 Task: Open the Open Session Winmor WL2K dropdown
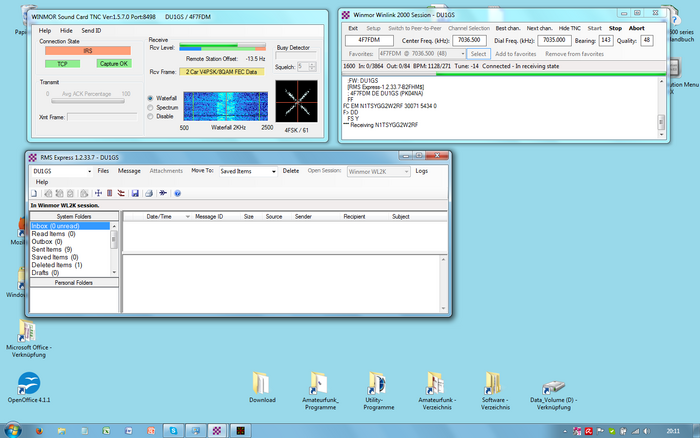pyautogui.click(x=406, y=171)
